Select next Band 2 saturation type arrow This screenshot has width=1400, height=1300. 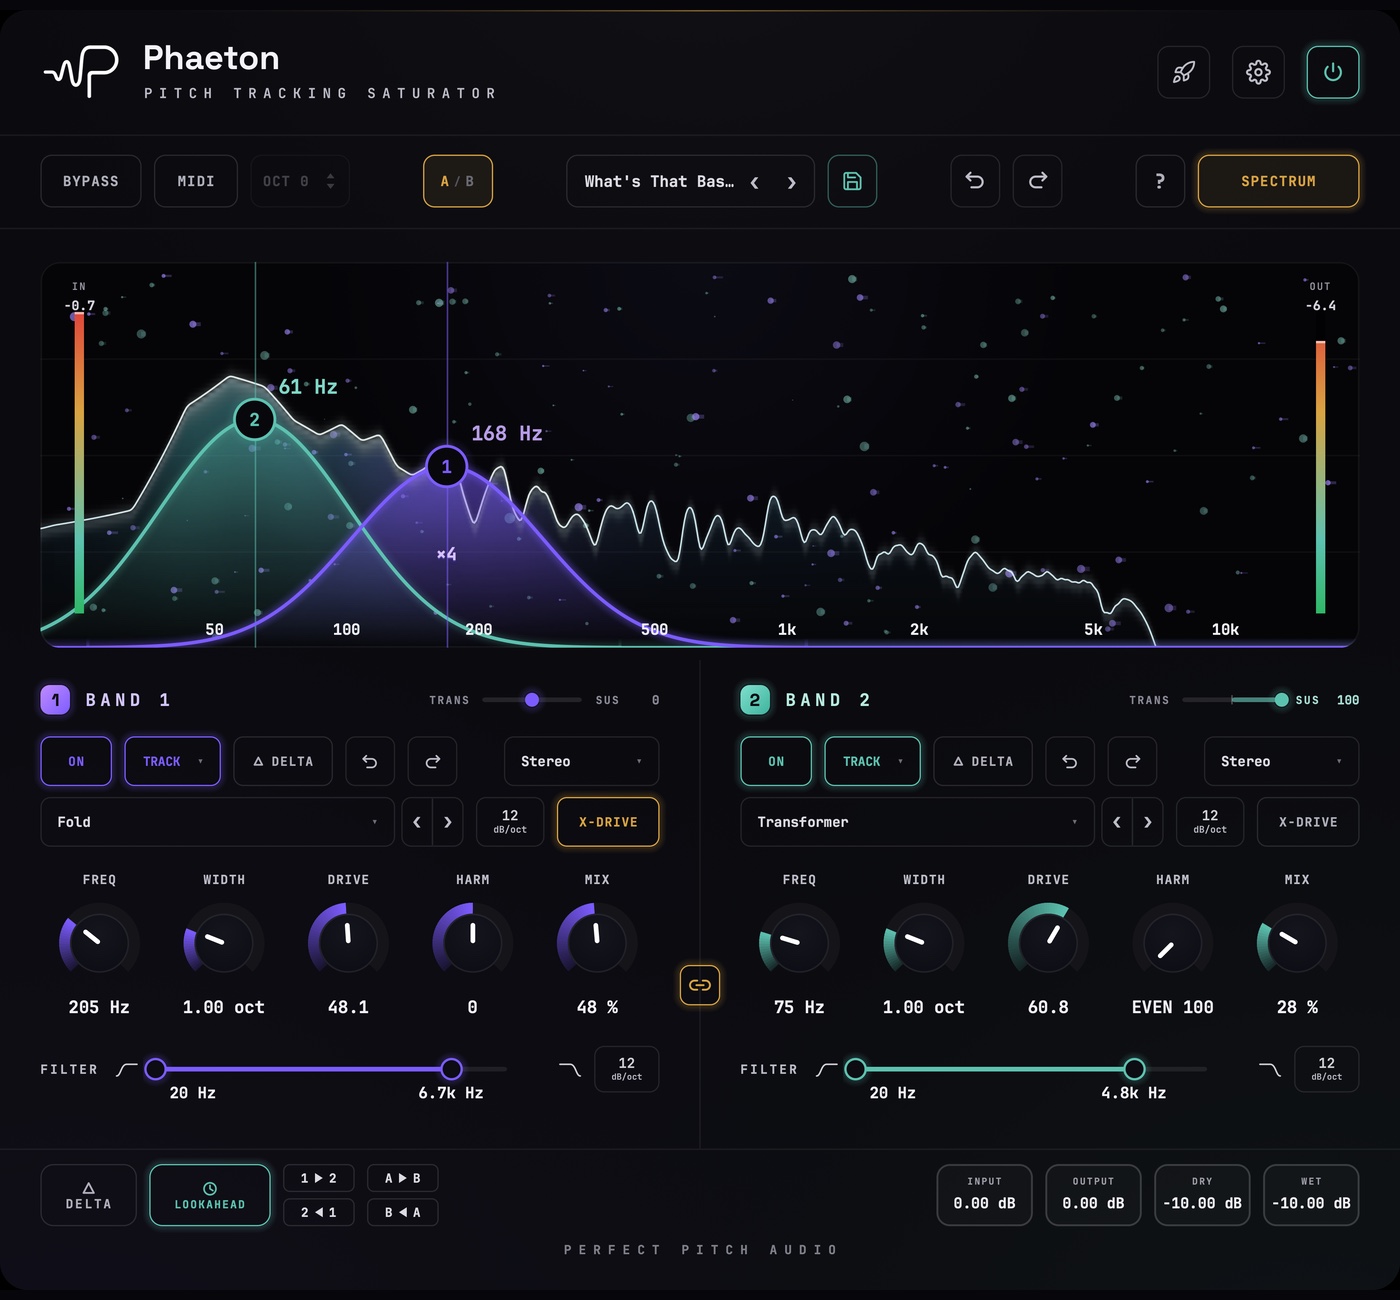pyautogui.click(x=1148, y=822)
